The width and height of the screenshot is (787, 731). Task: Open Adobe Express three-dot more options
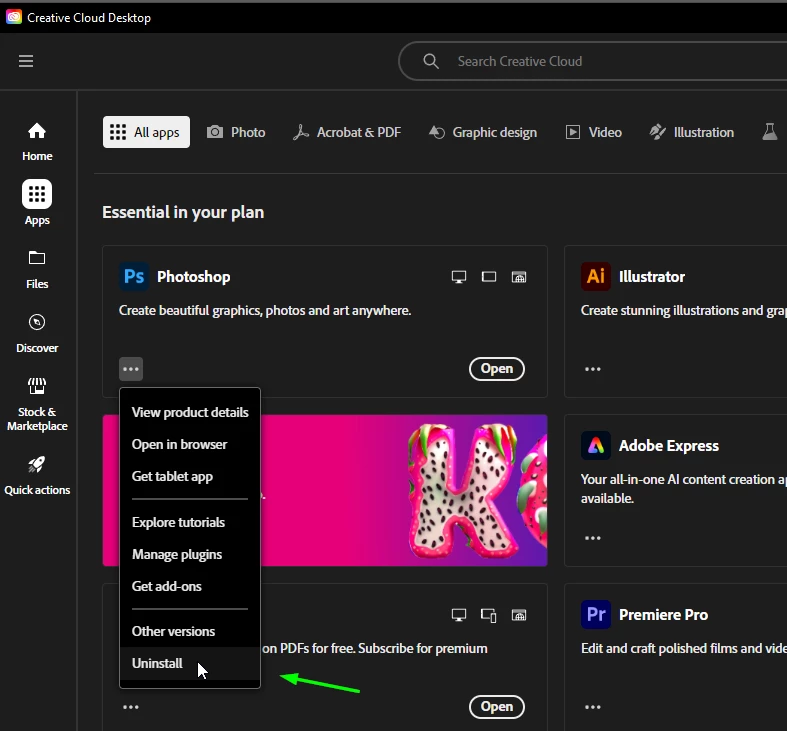[593, 538]
